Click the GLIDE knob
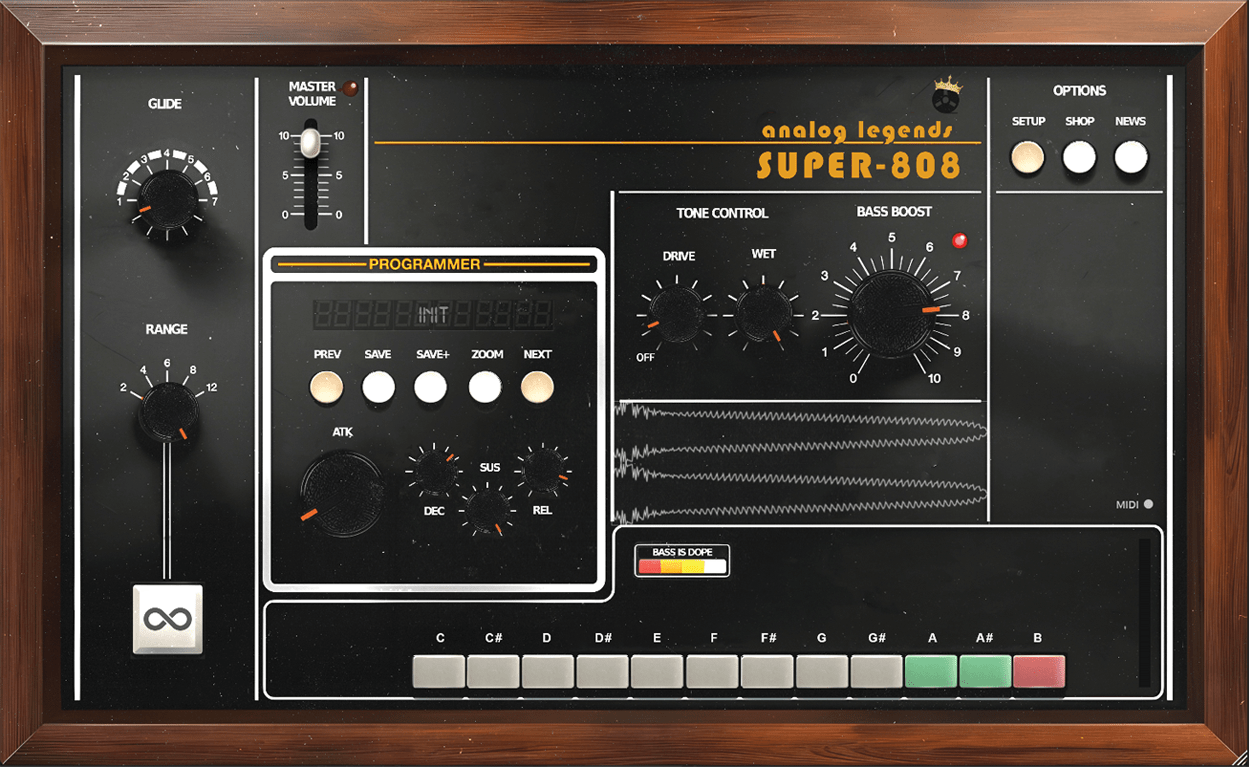Screen dimensions: 1249x767 (168, 199)
